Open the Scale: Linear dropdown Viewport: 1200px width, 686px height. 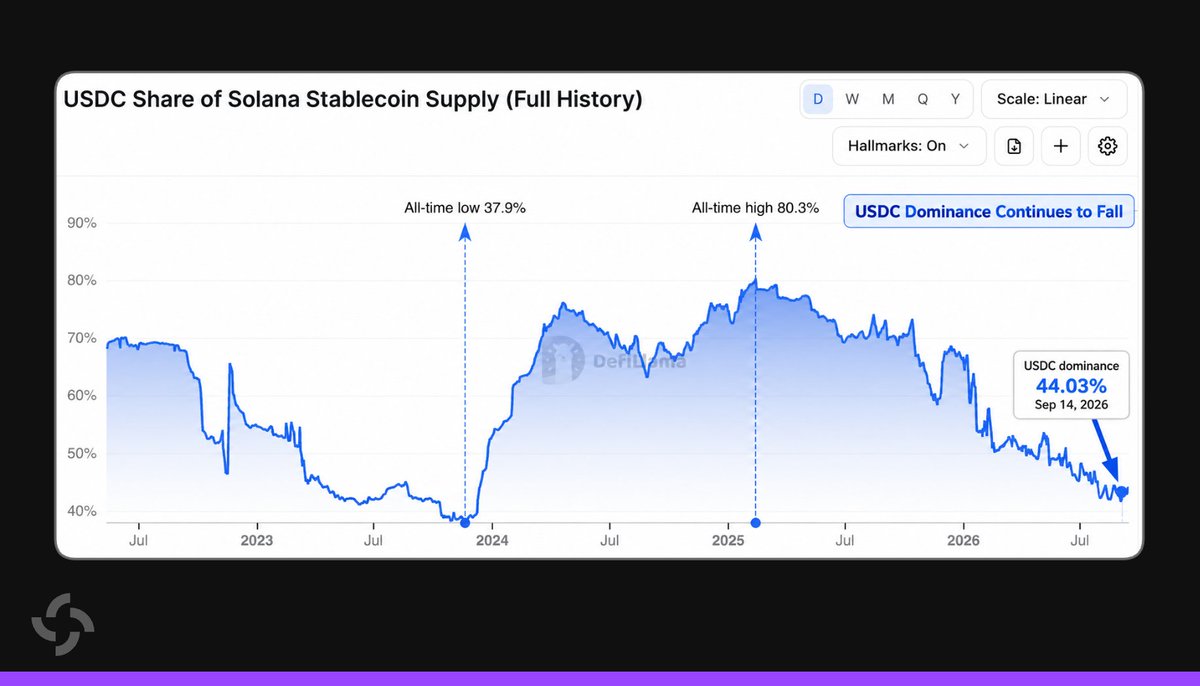(x=1054, y=99)
